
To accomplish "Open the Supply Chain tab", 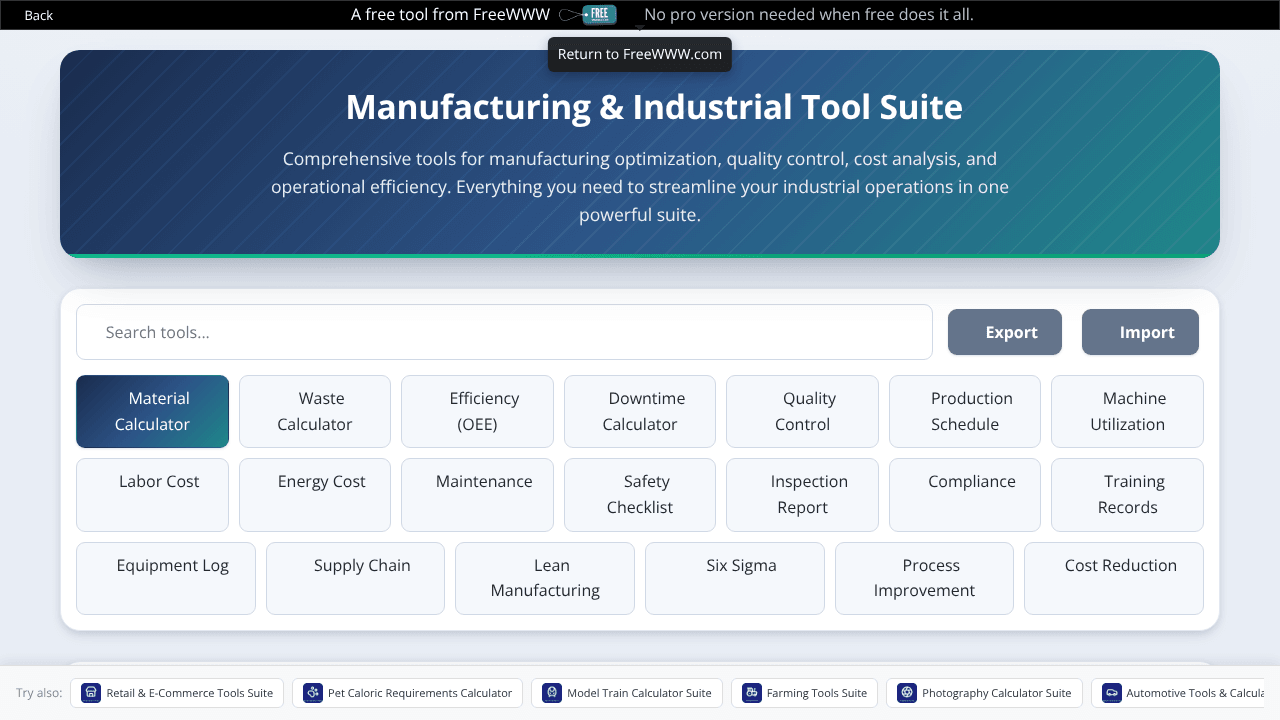I will tap(355, 578).
